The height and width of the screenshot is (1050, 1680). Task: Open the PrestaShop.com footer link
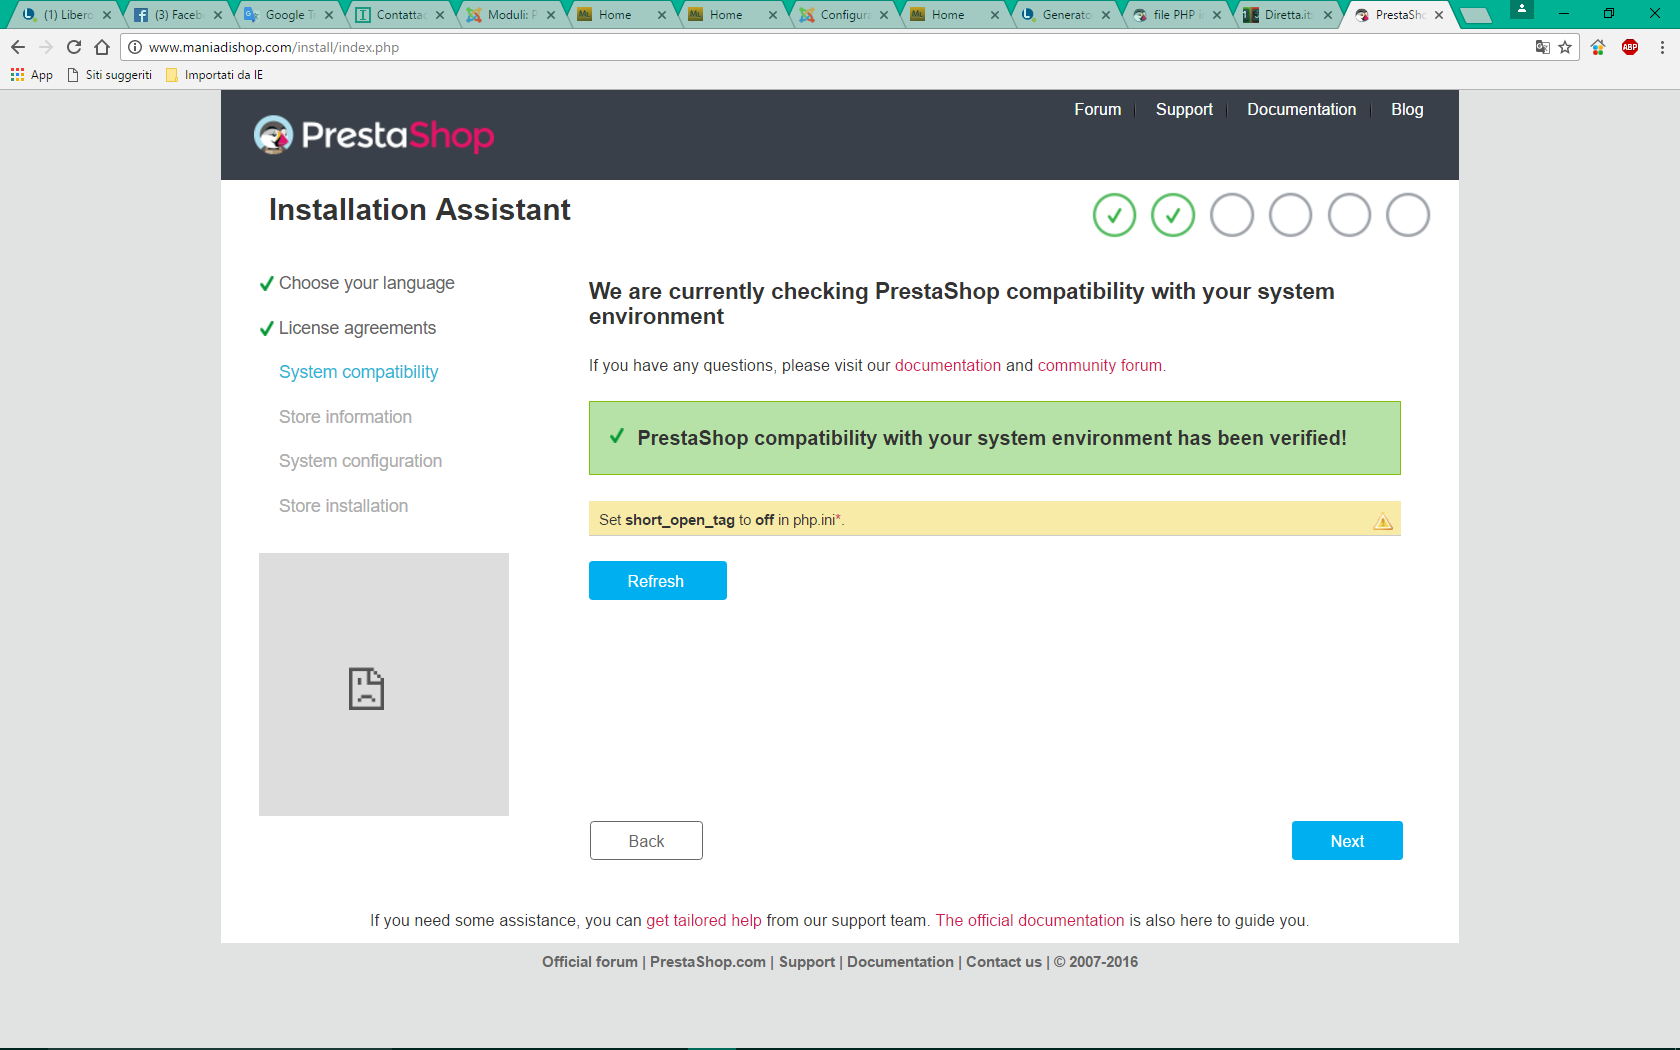(708, 962)
